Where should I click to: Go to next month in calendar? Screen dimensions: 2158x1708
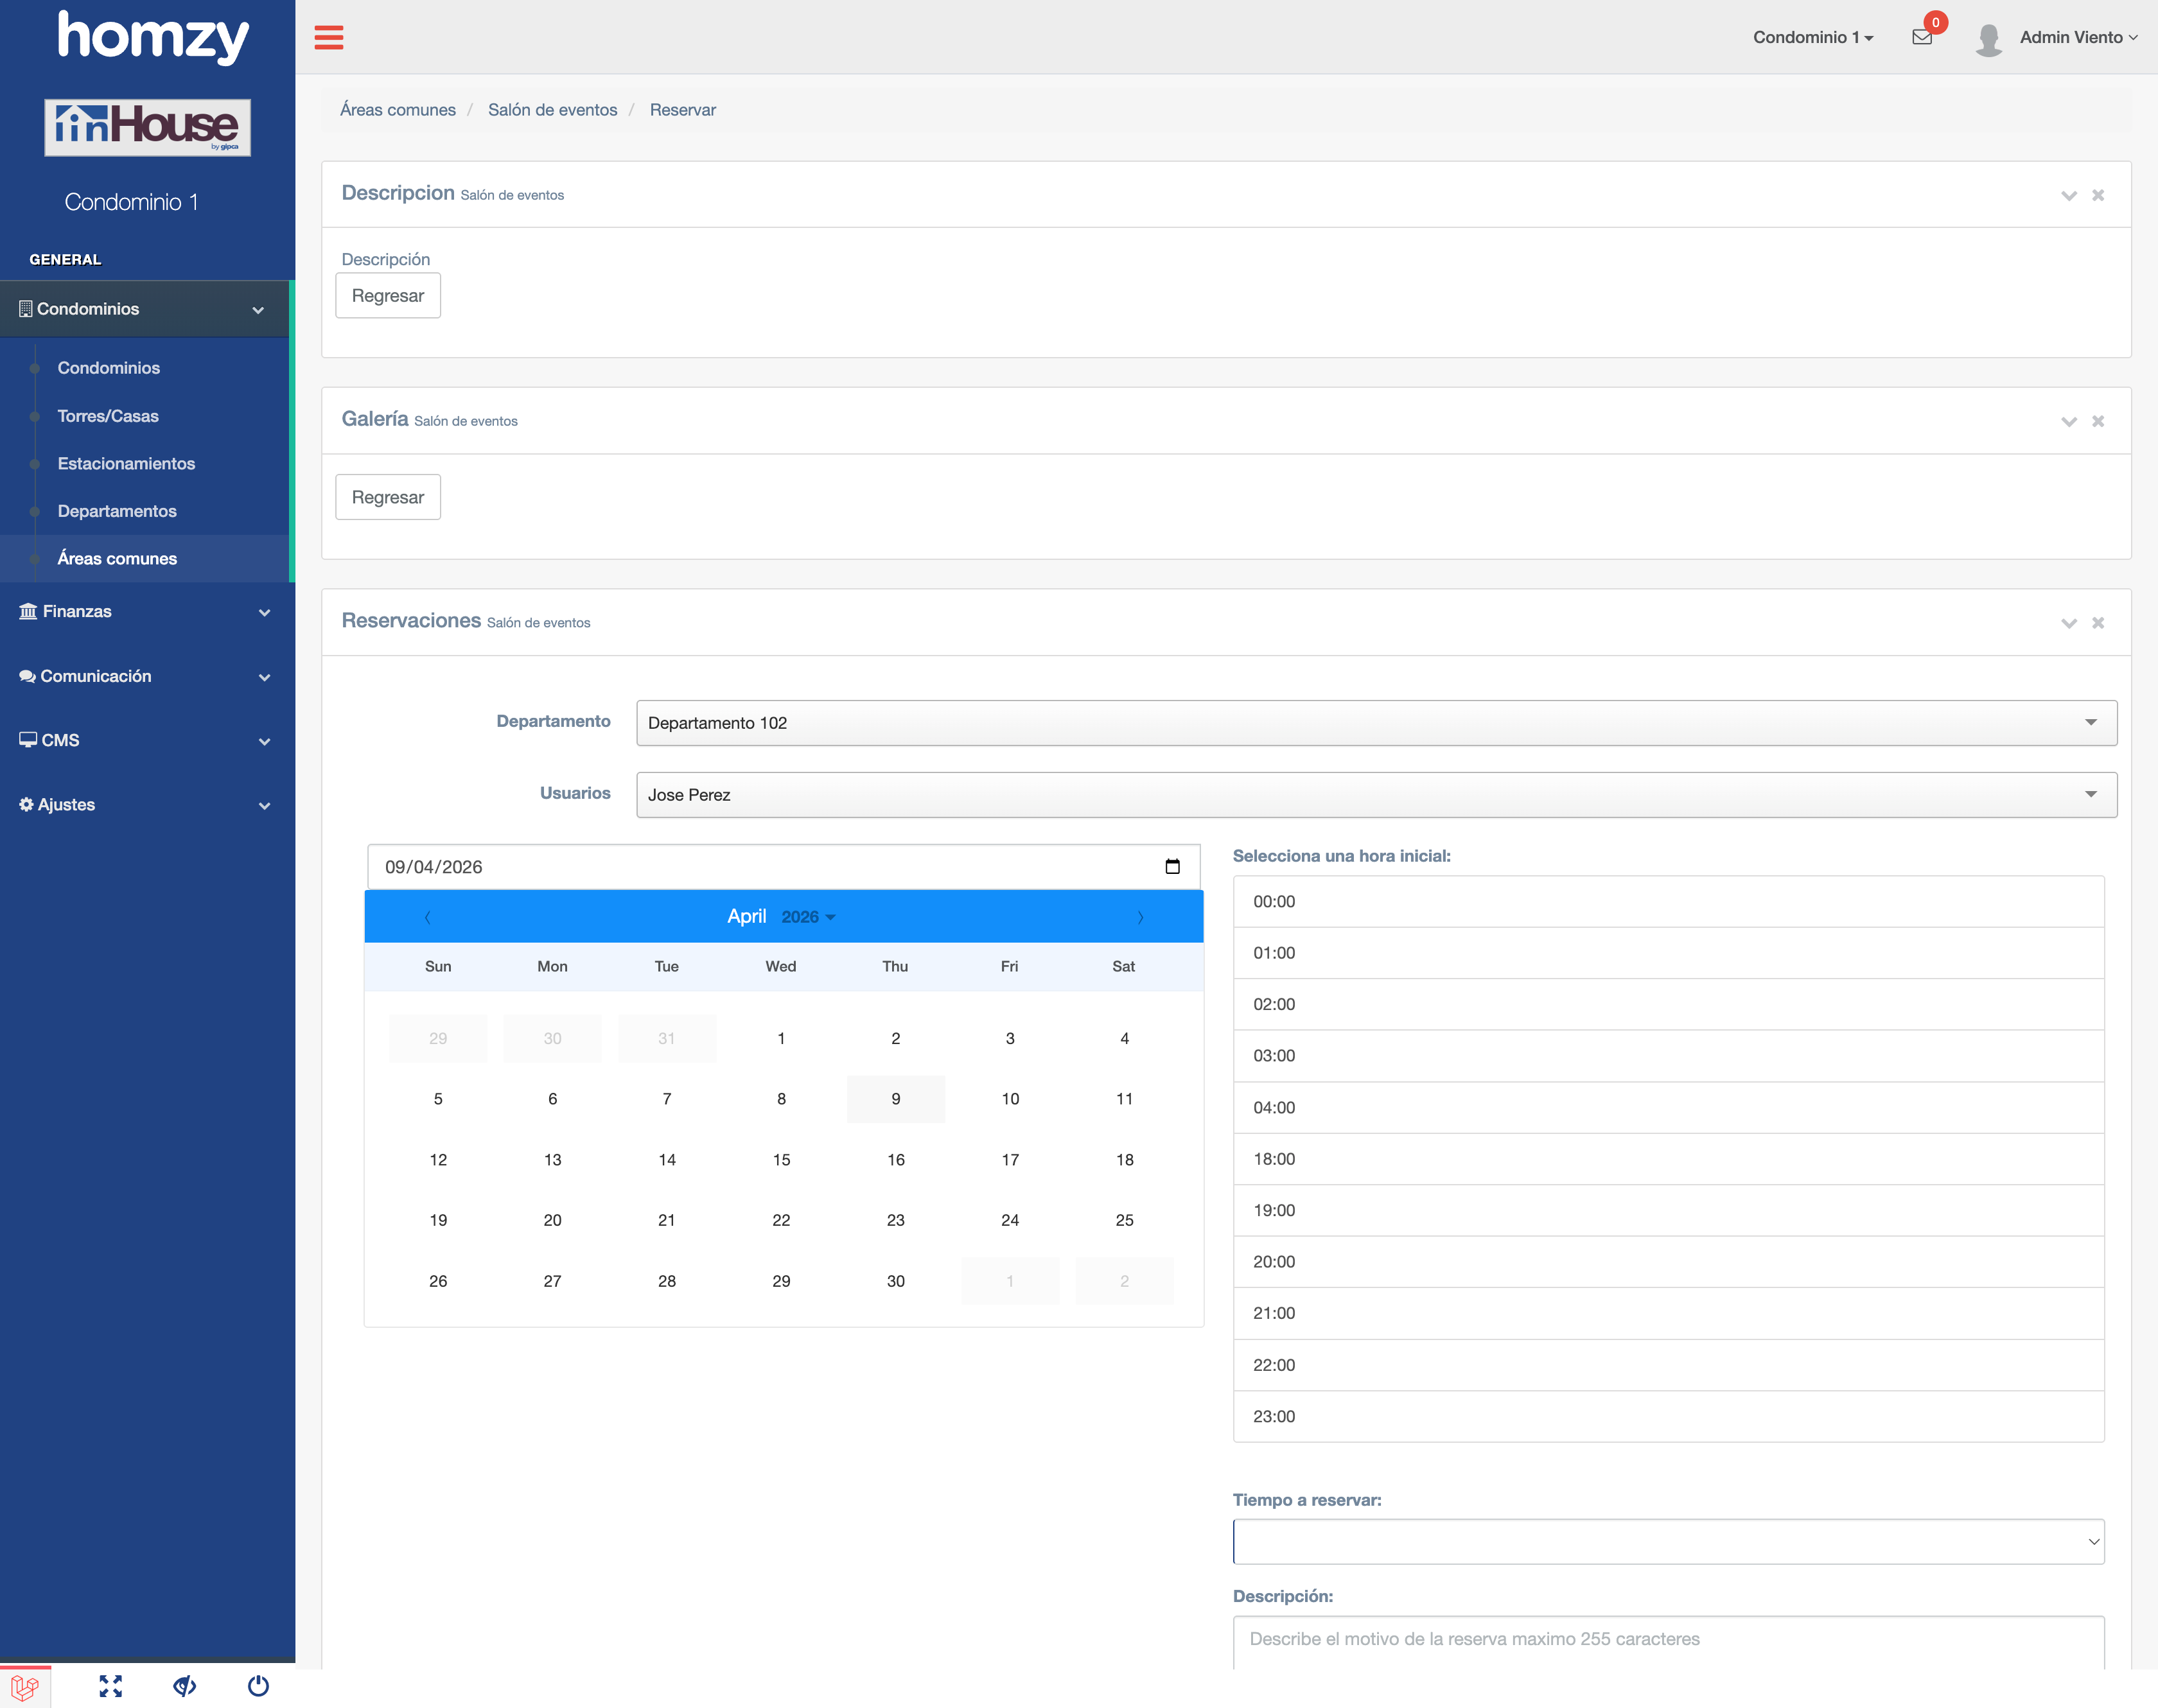coord(1140,917)
